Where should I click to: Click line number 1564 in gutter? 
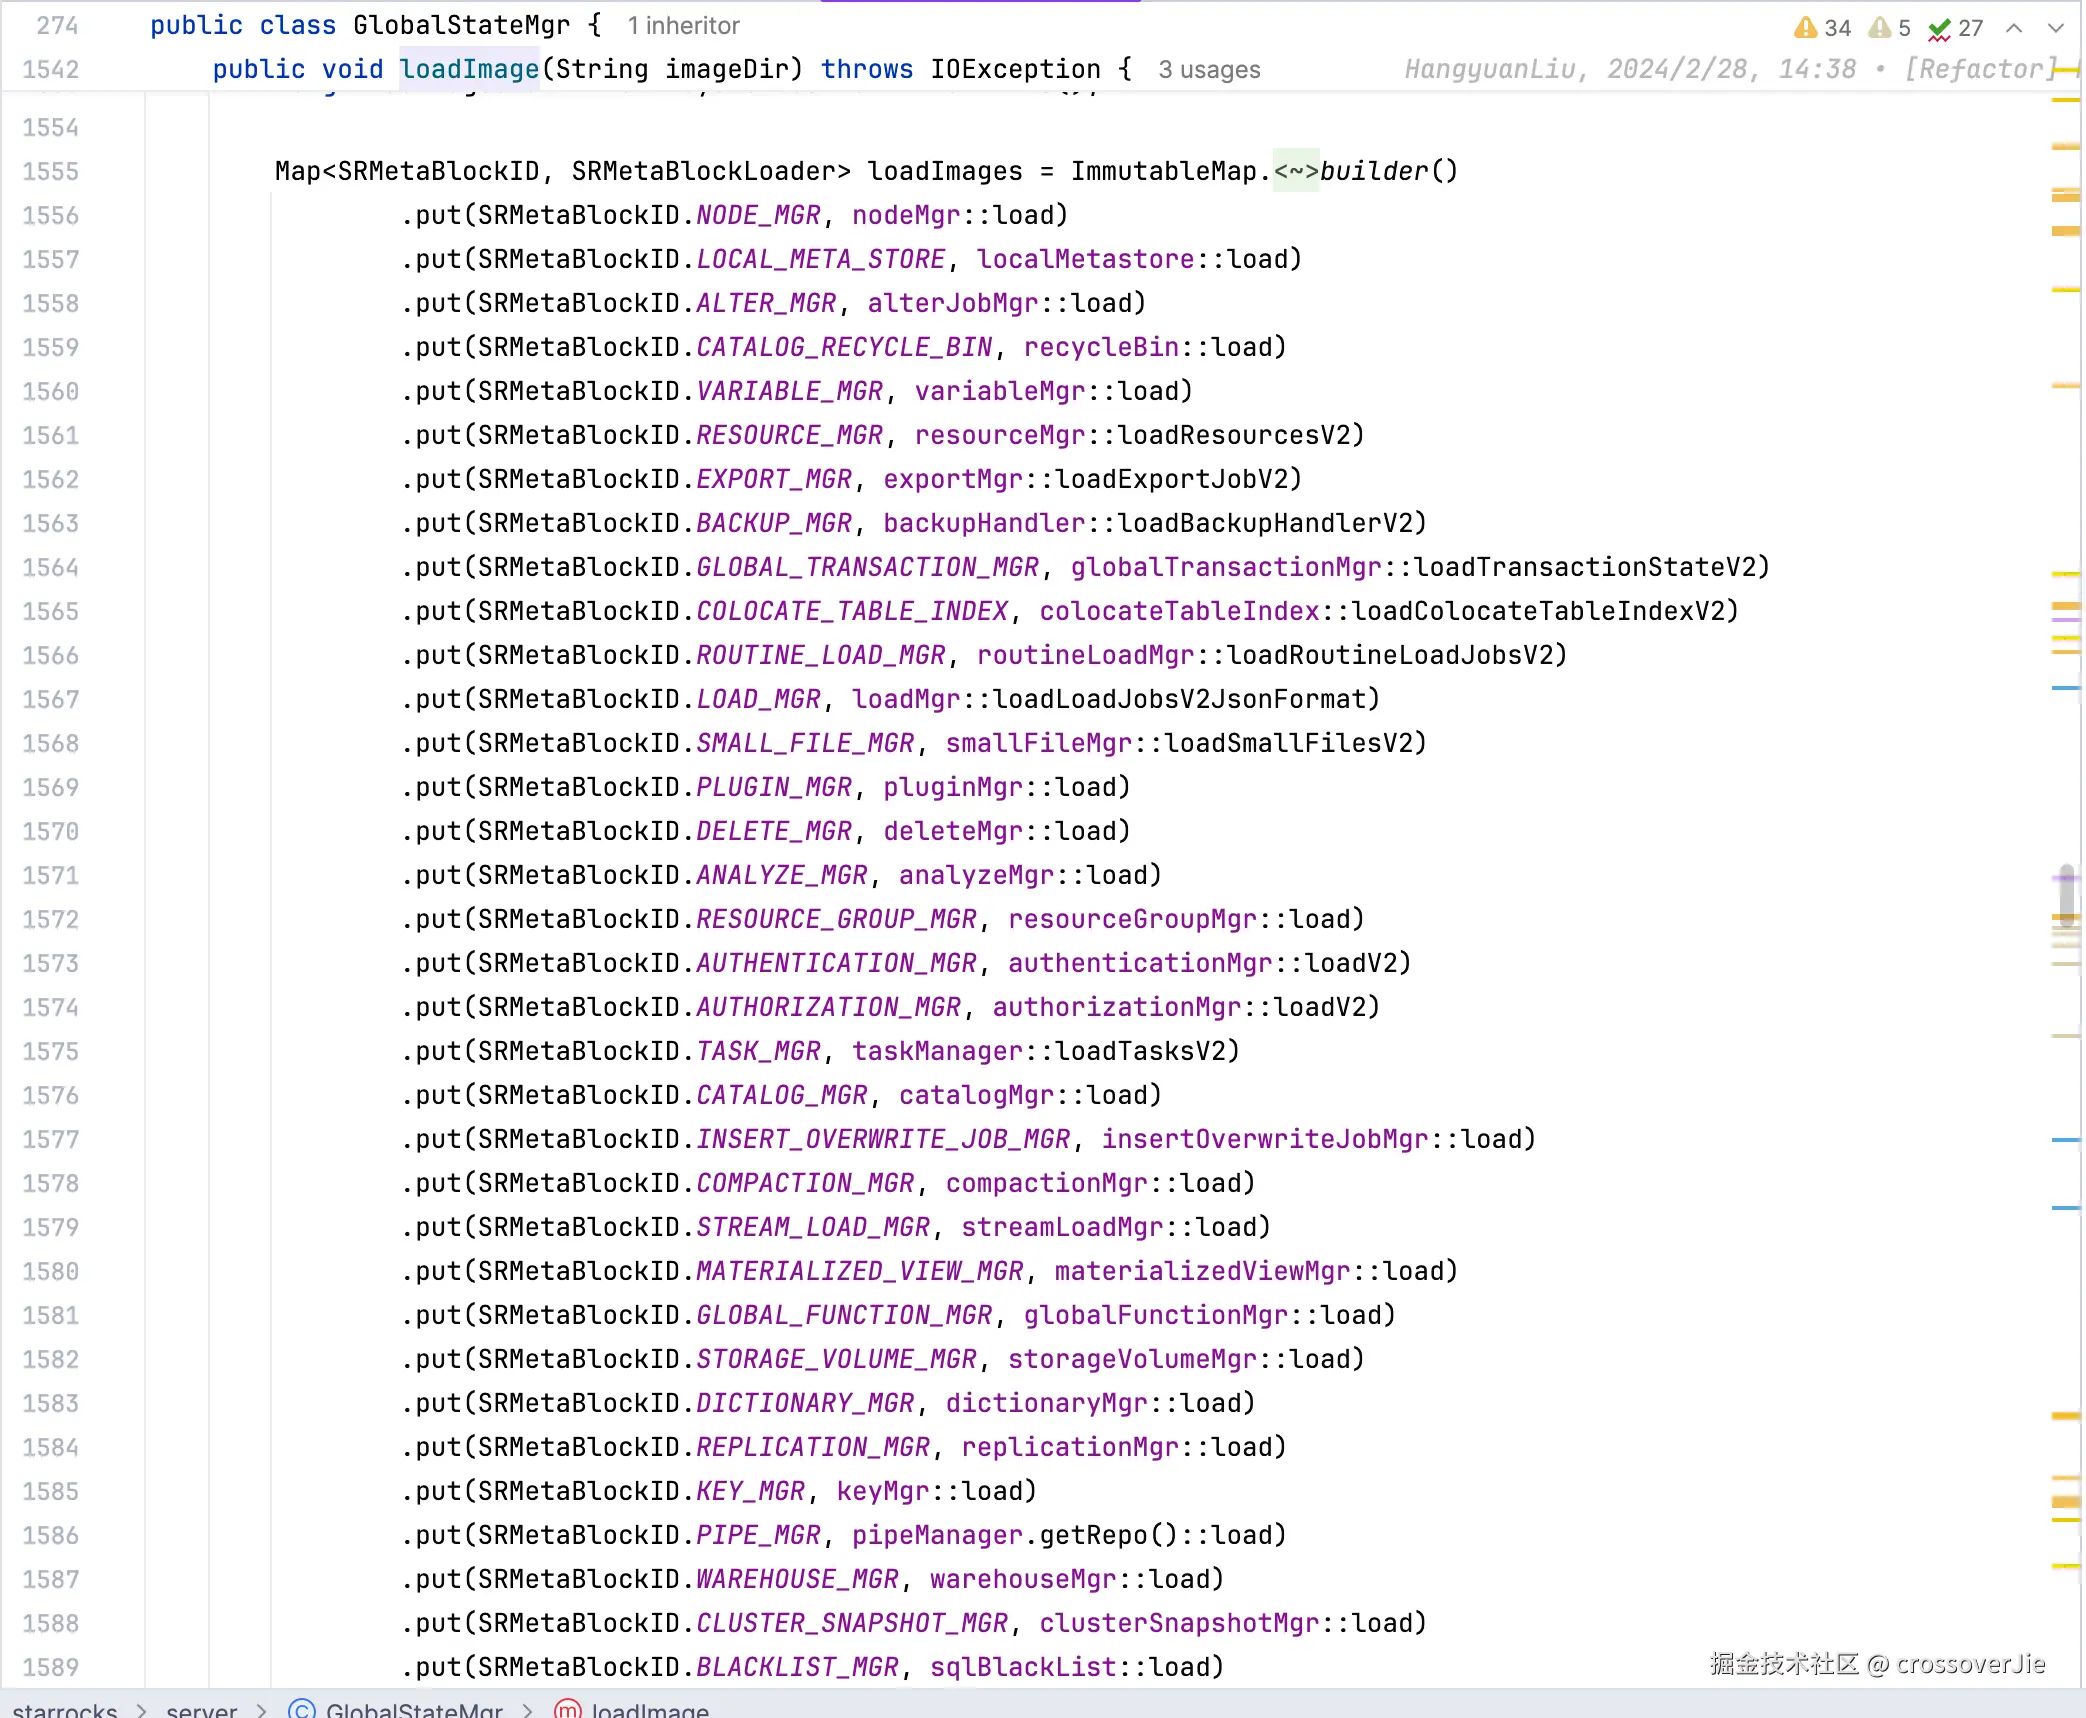click(51, 567)
